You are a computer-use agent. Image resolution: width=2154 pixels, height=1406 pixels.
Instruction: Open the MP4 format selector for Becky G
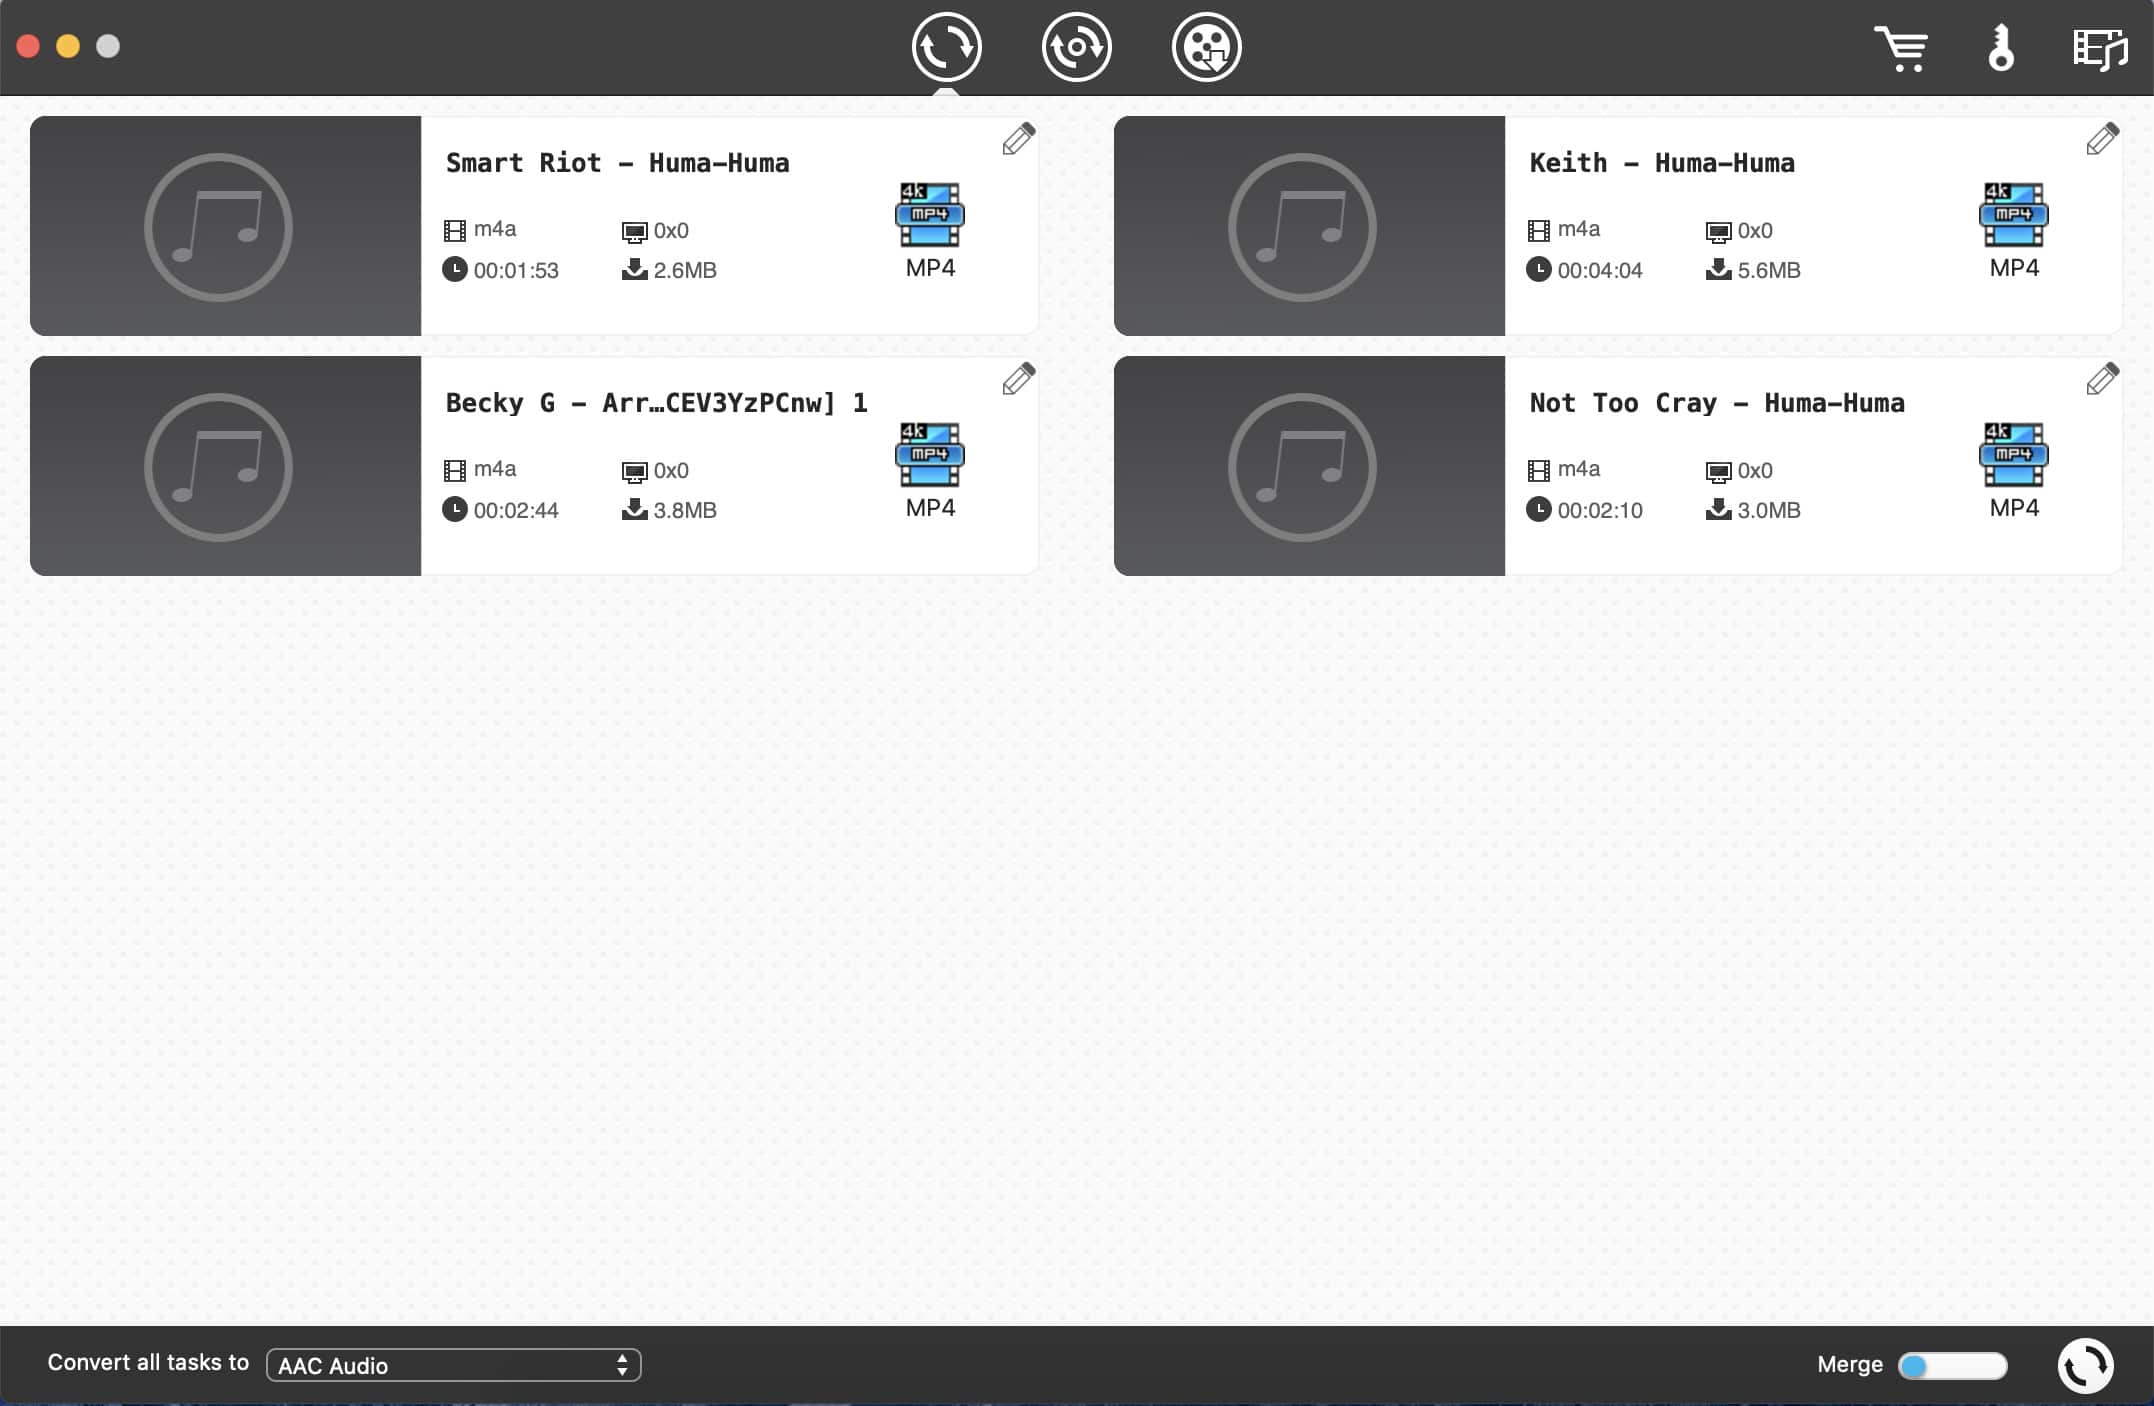click(929, 455)
